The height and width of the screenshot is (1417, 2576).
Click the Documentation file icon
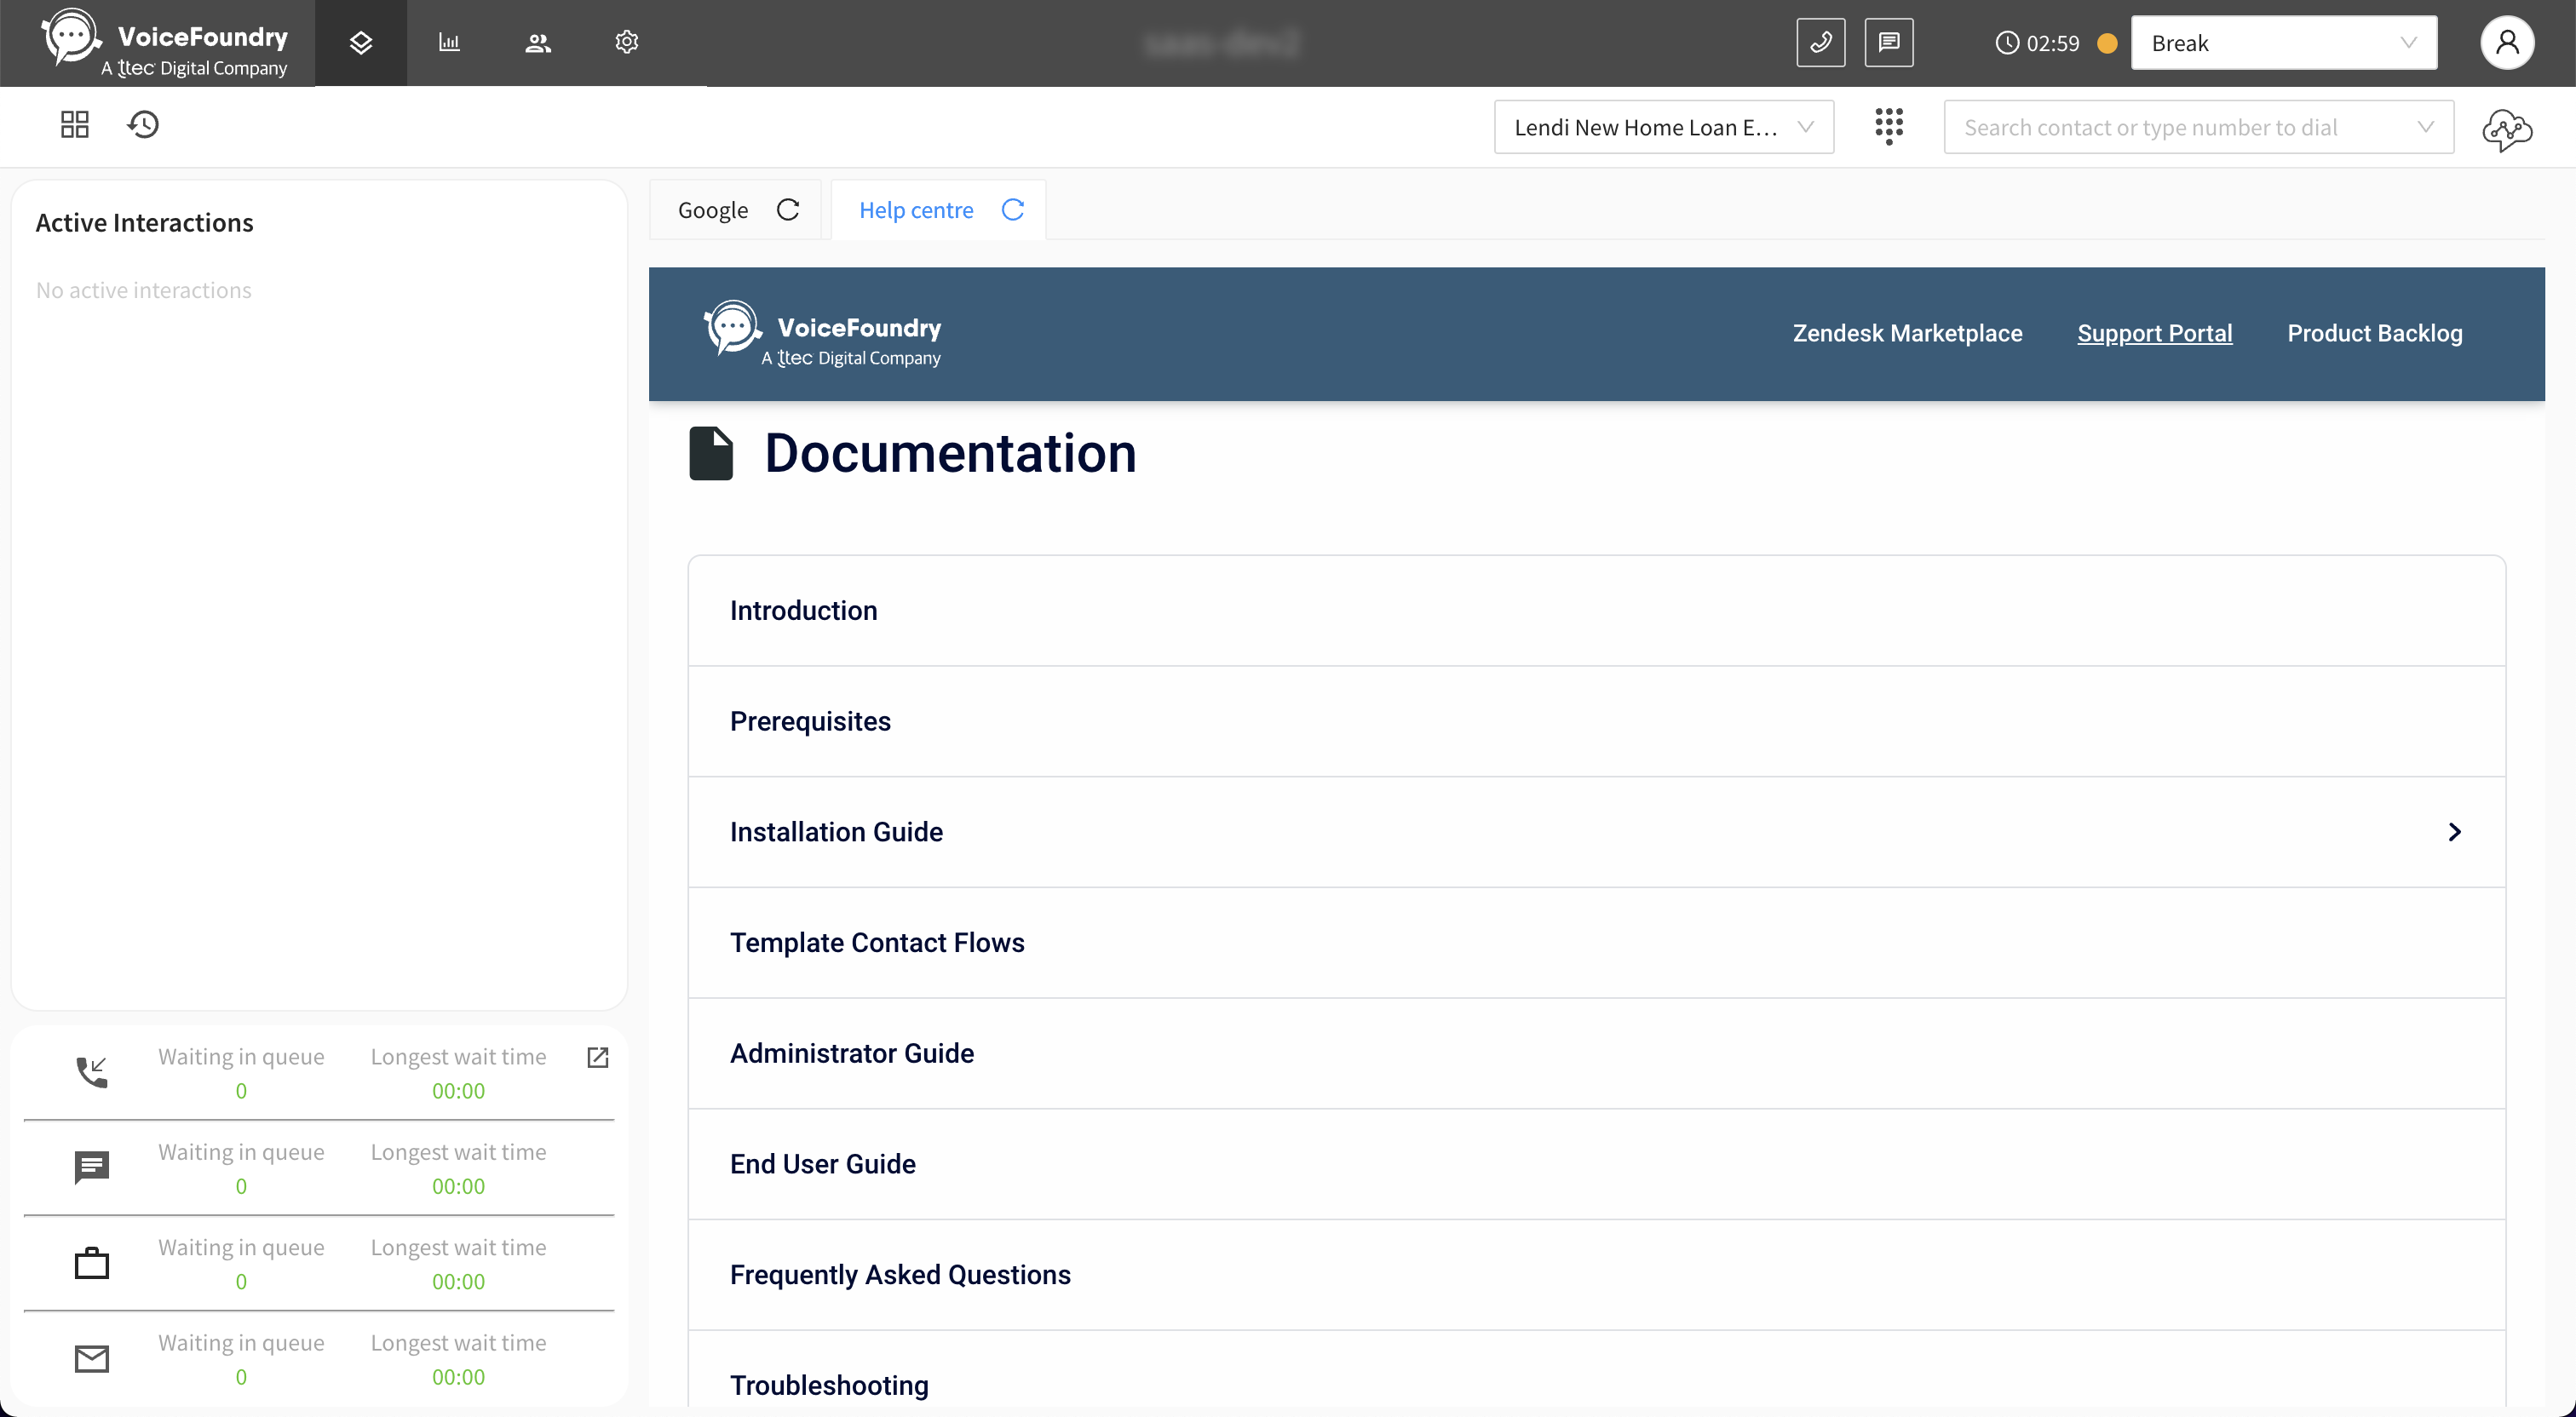(711, 453)
